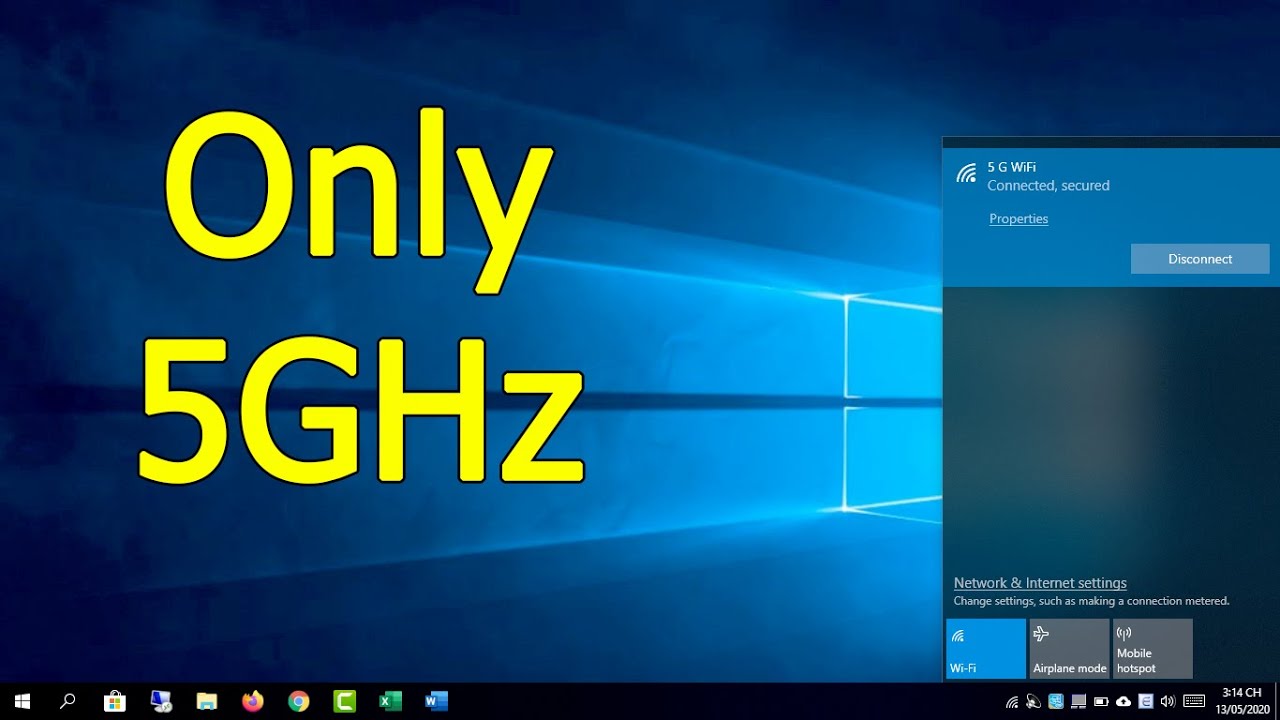Click the Wi-Fi signal icon beside 5 G WiFi

point(966,173)
